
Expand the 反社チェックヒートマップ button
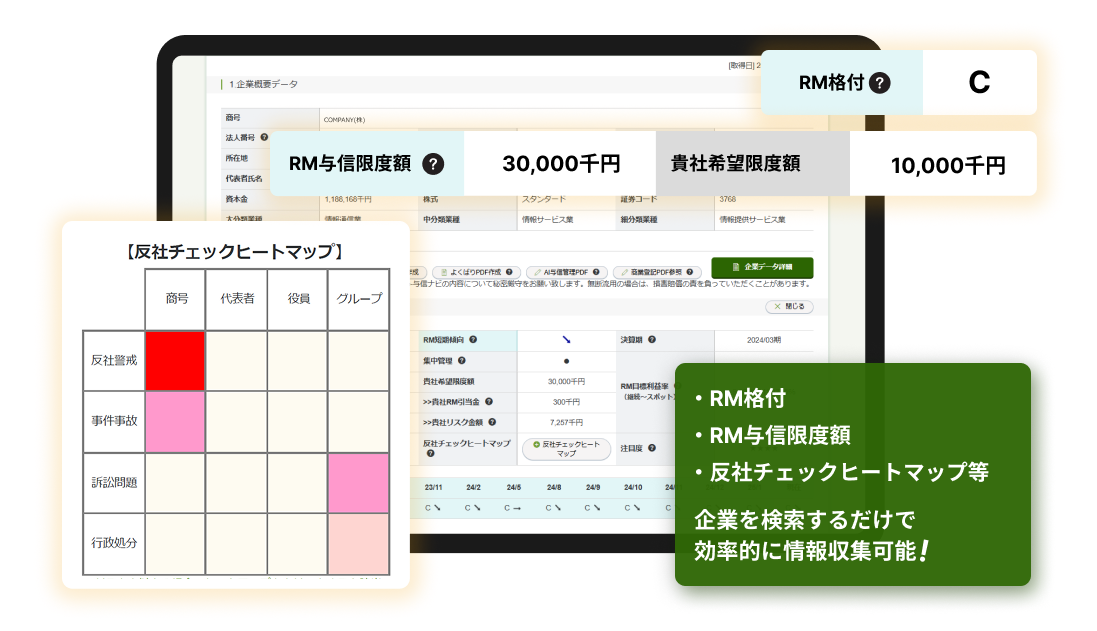[566, 449]
